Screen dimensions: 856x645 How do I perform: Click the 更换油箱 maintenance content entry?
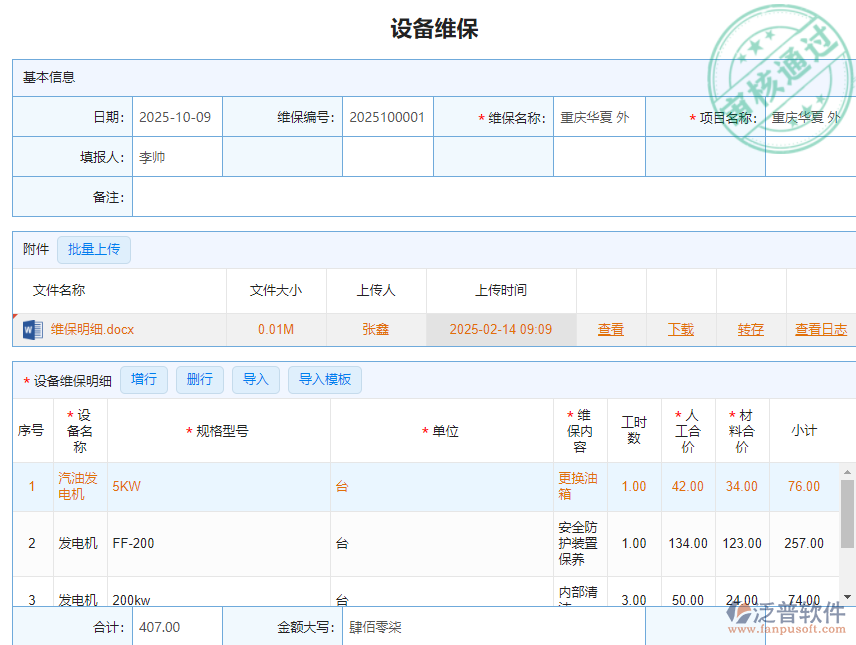click(578, 486)
